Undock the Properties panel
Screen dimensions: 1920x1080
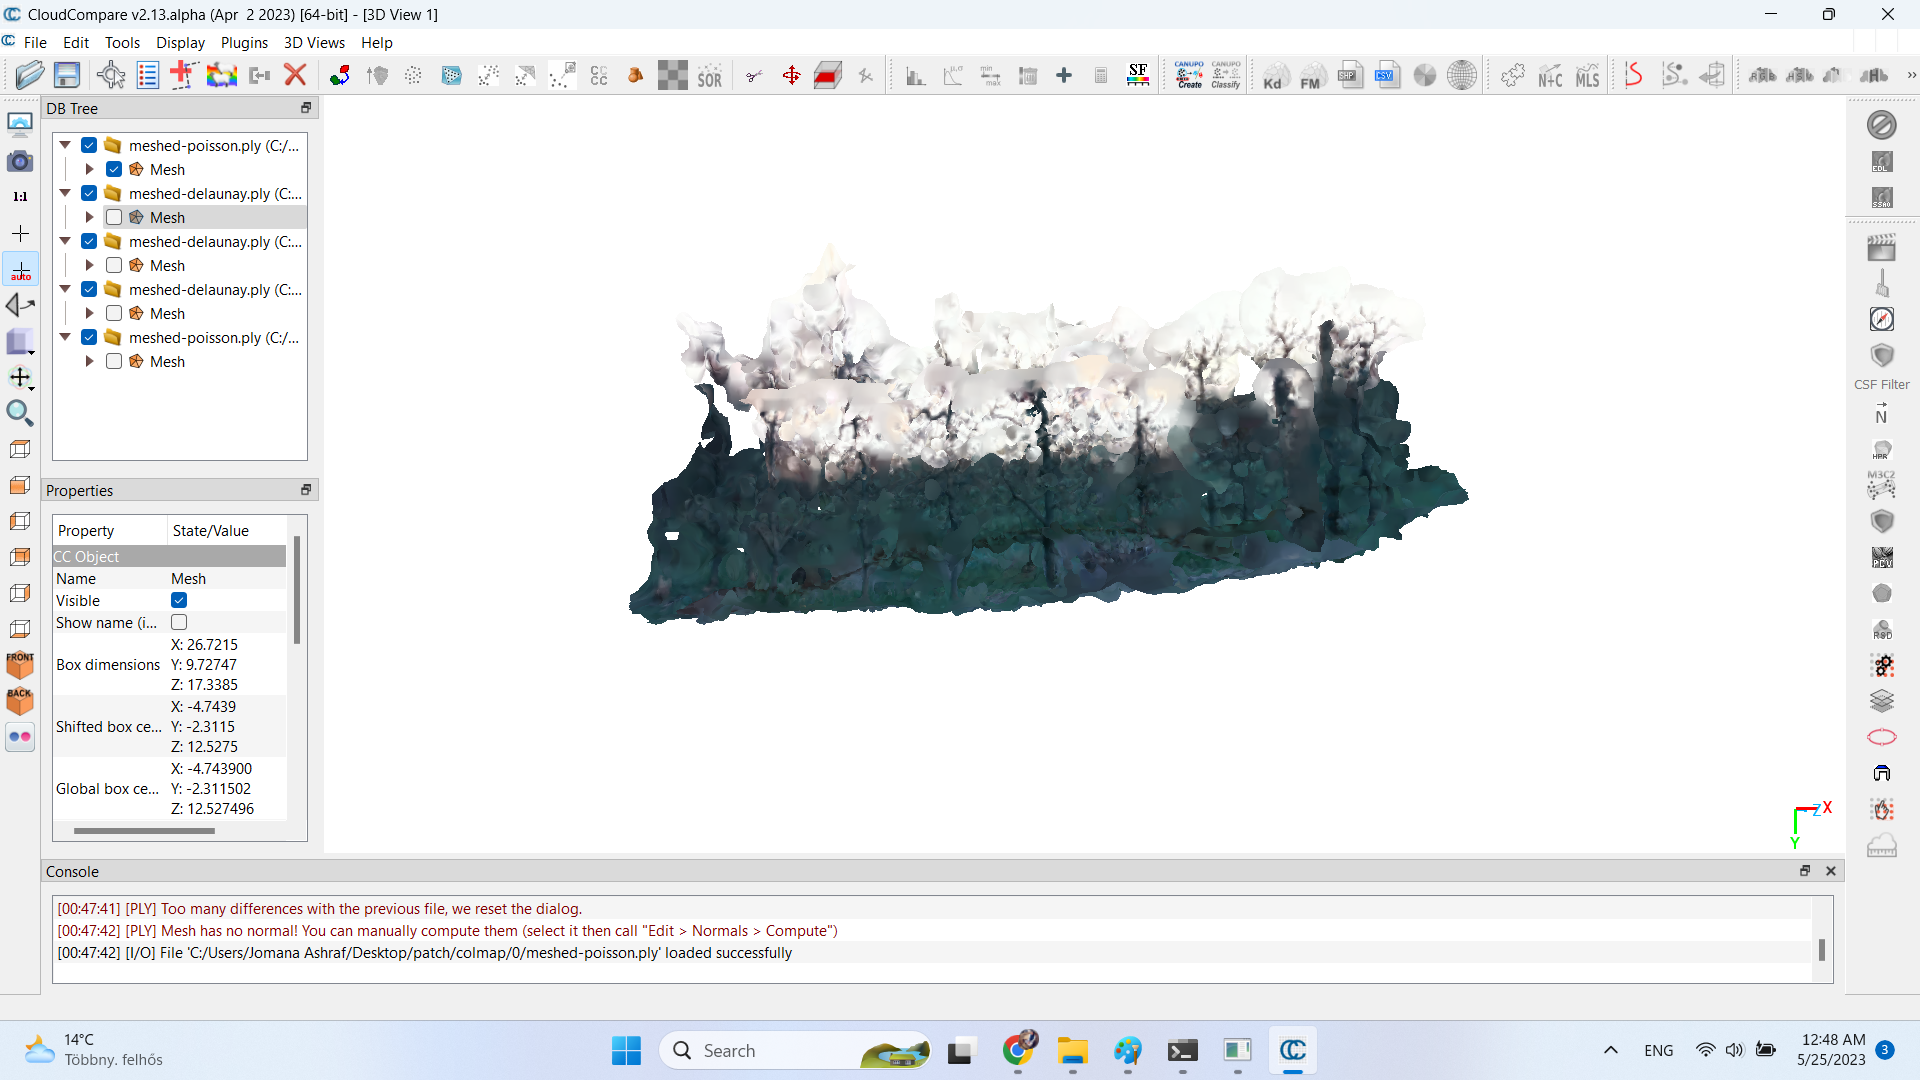click(305, 490)
